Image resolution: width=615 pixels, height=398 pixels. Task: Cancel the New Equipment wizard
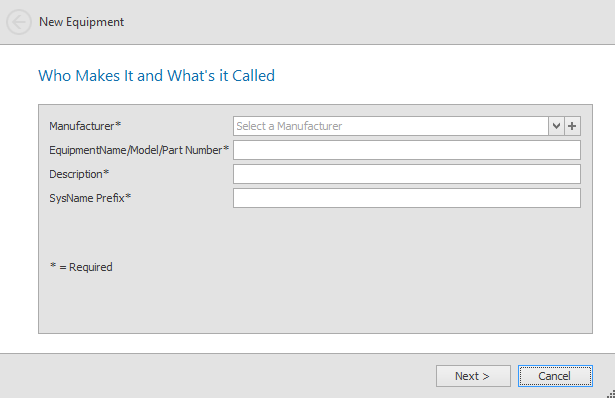[x=555, y=376]
